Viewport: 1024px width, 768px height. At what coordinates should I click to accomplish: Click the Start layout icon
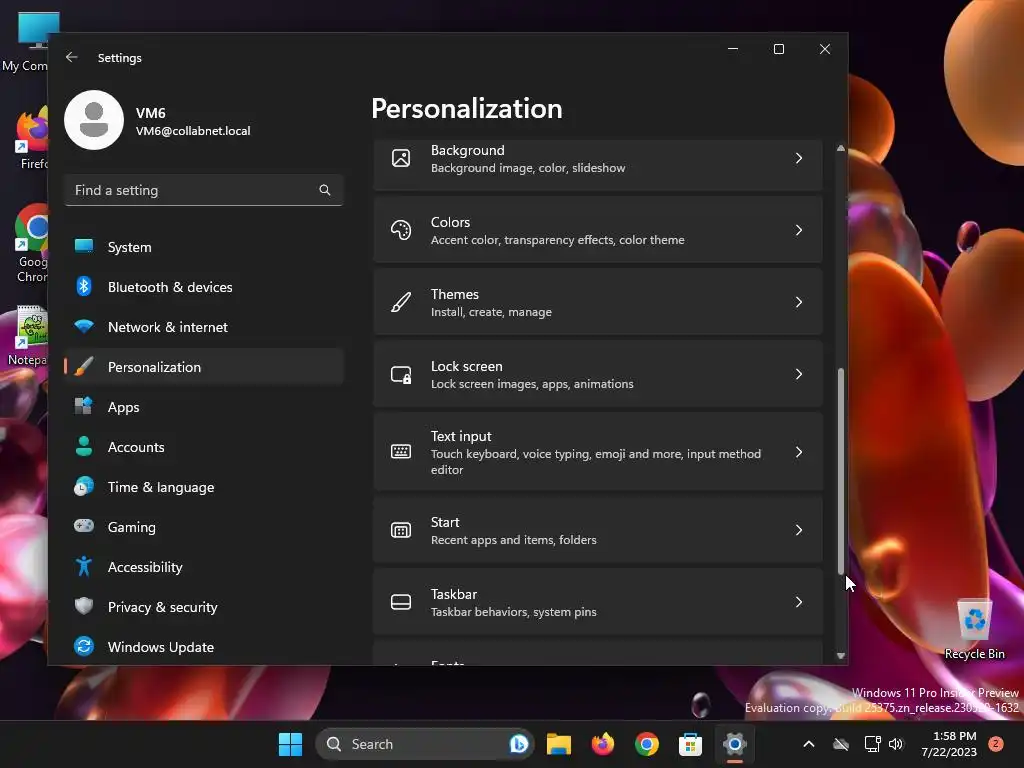tap(401, 530)
